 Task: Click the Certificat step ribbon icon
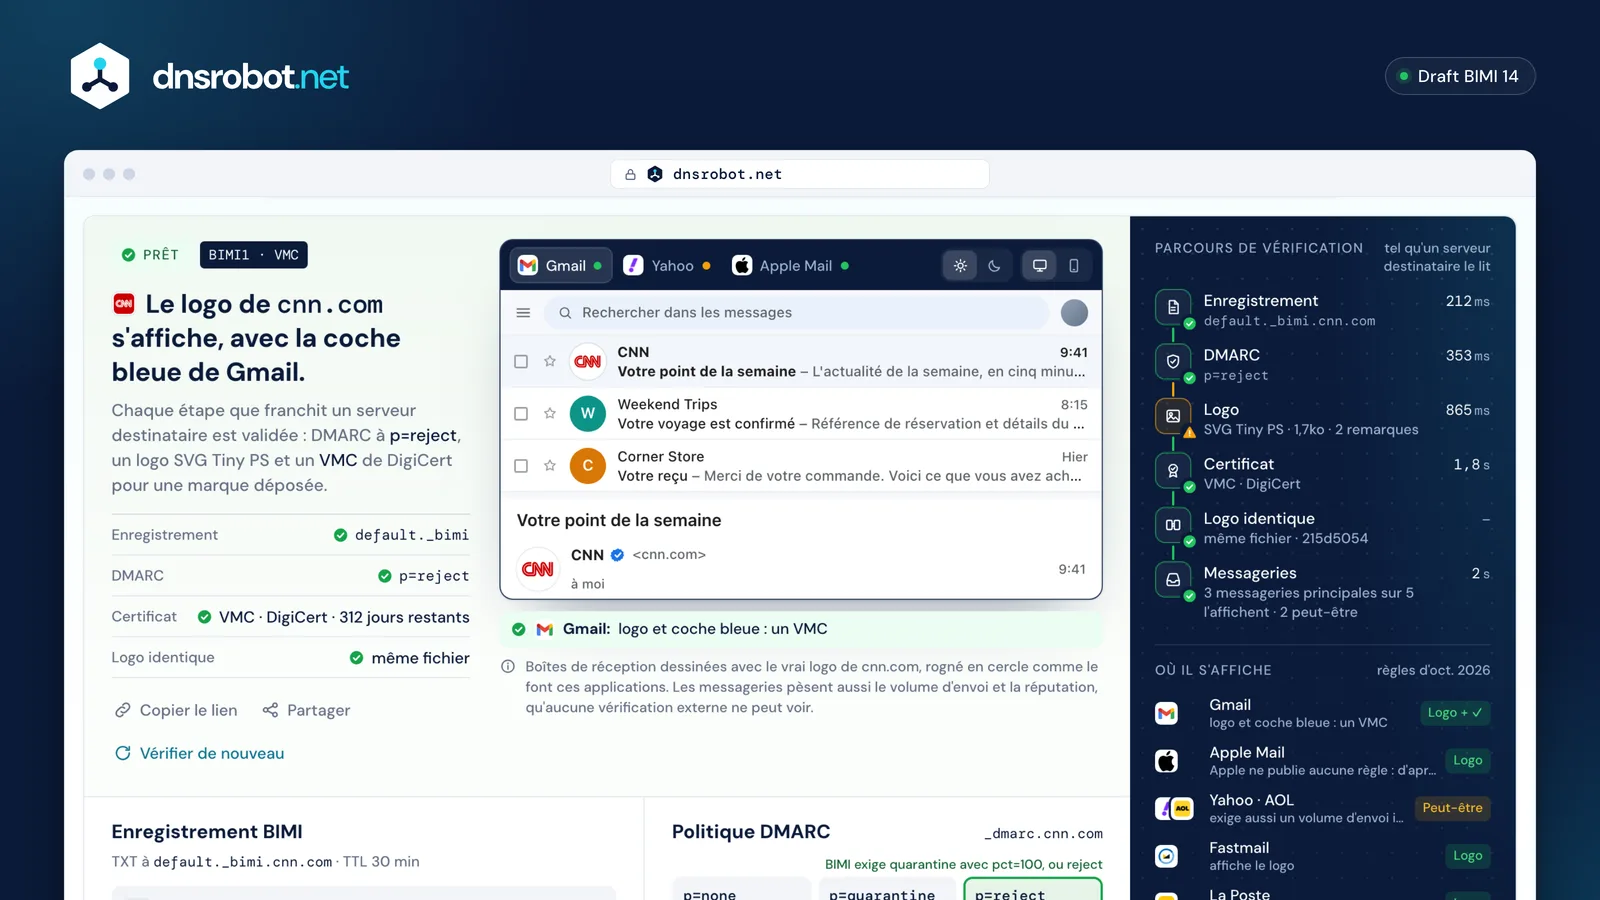coord(1173,470)
